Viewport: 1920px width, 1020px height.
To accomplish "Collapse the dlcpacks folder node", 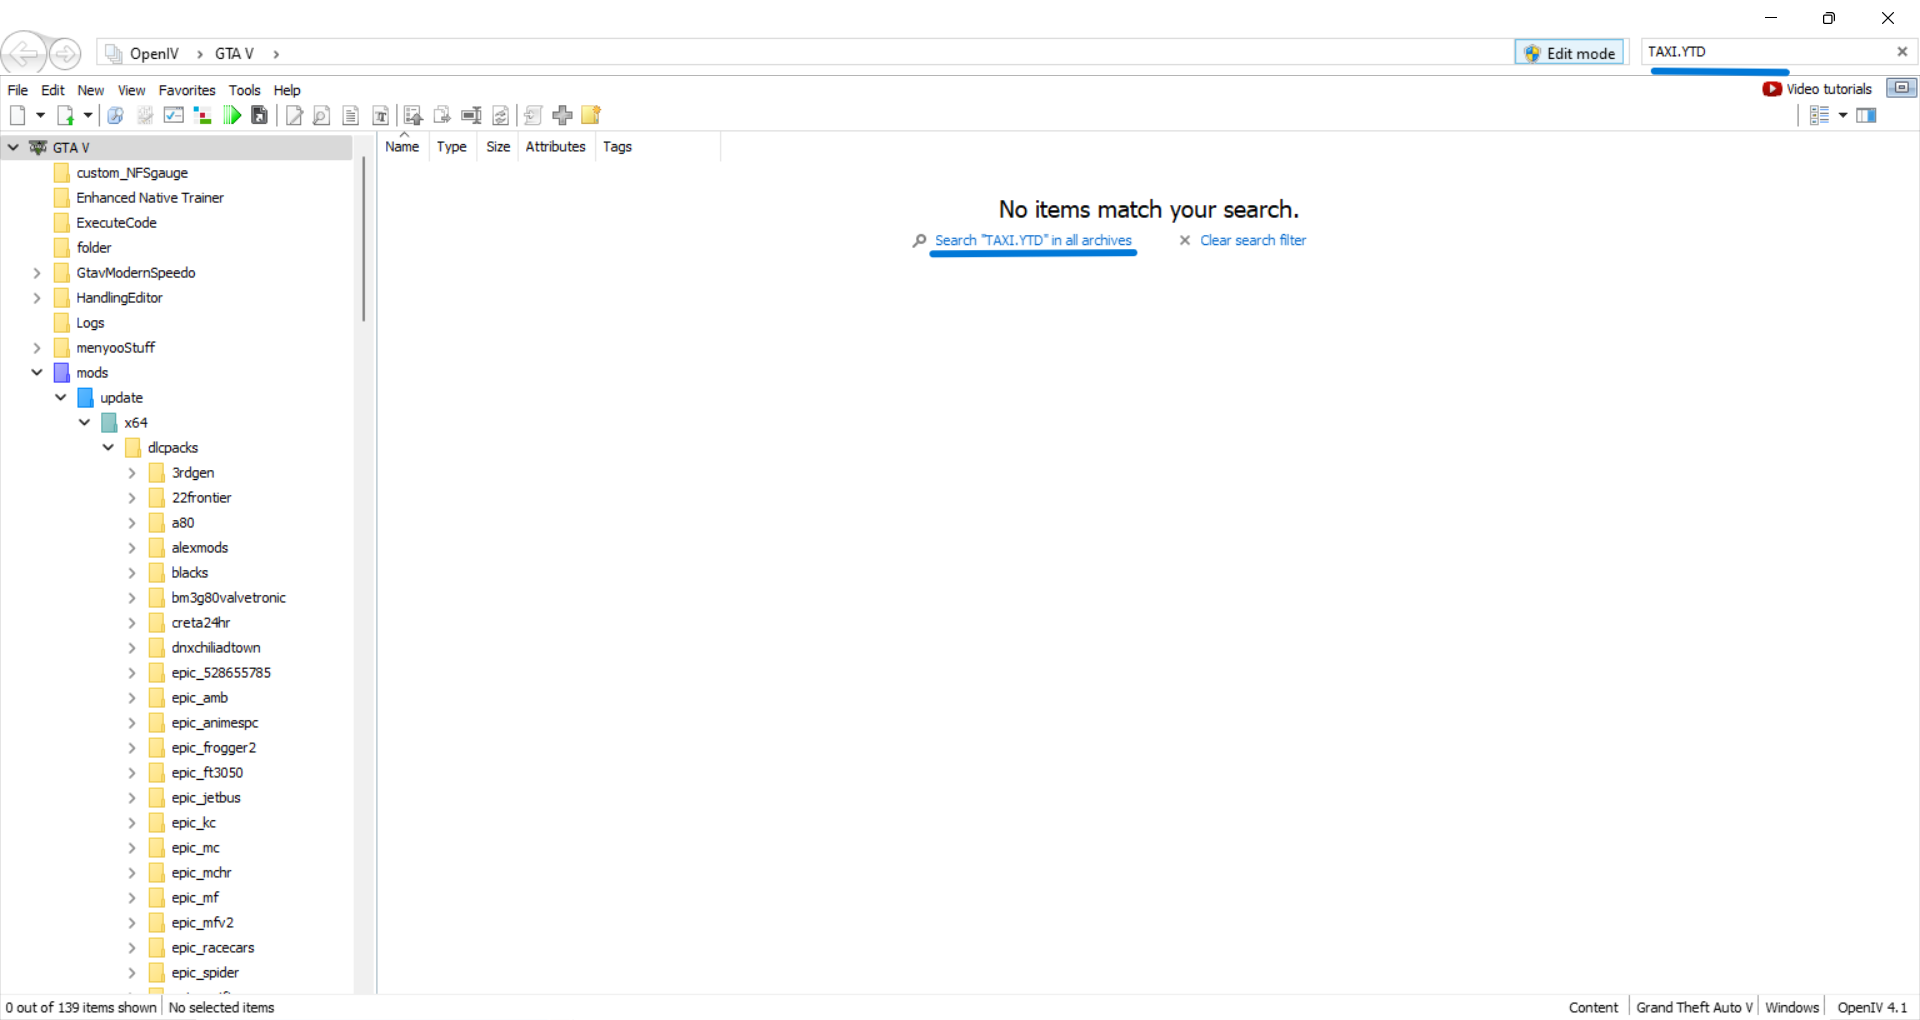I will coord(108,447).
